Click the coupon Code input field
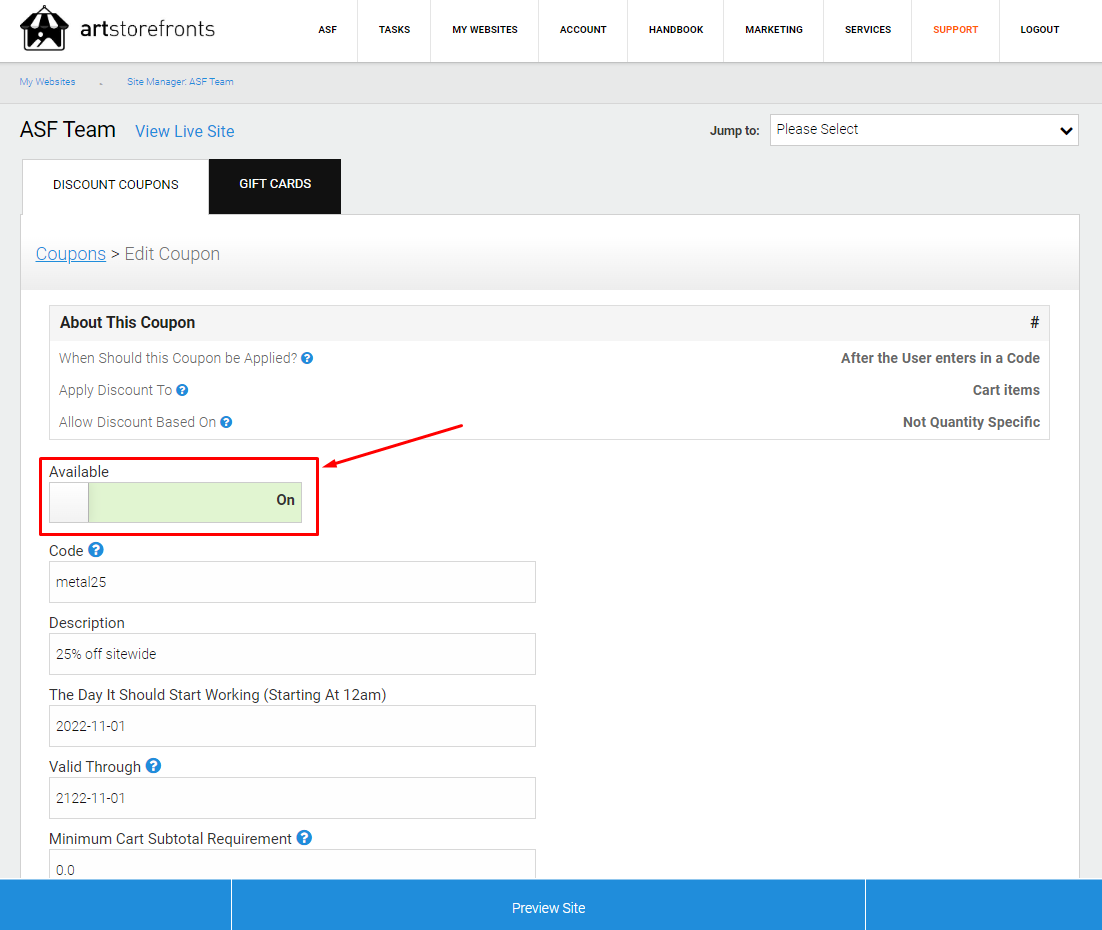 coord(292,582)
